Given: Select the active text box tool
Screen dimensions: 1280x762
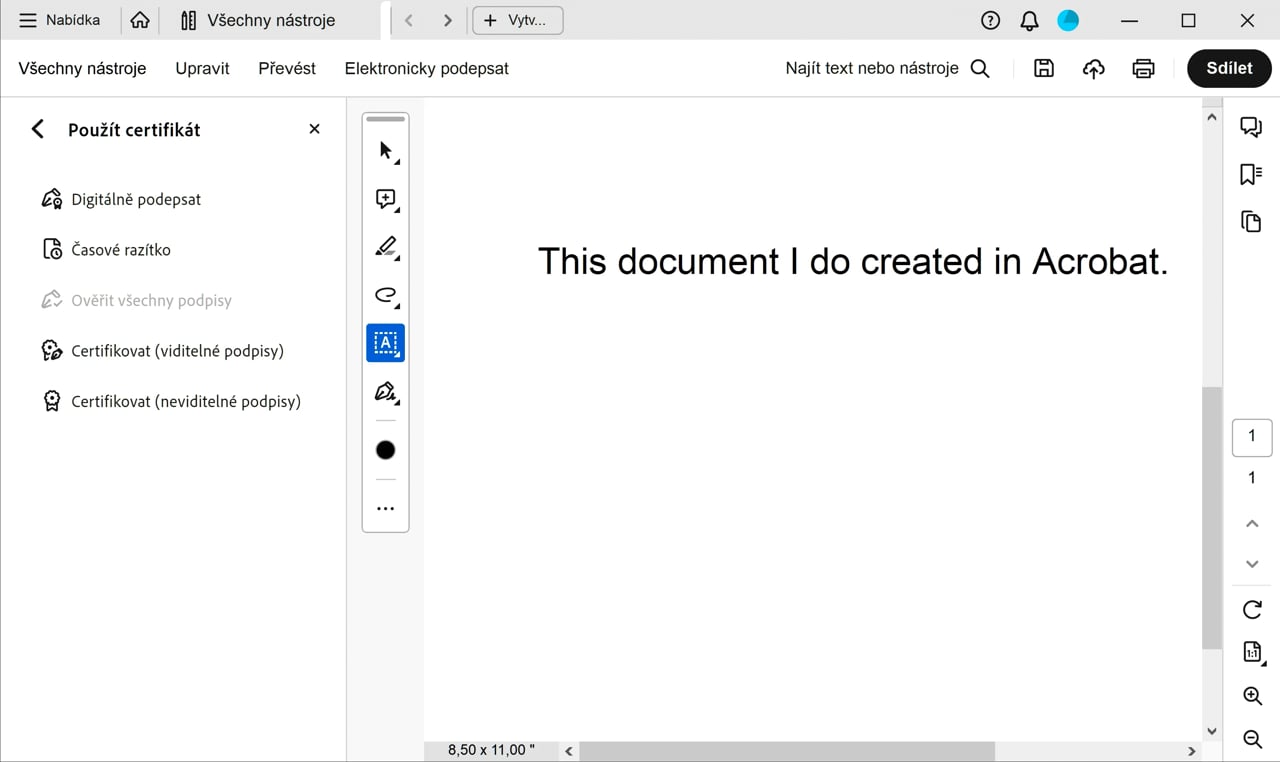Looking at the screenshot, I should (386, 343).
